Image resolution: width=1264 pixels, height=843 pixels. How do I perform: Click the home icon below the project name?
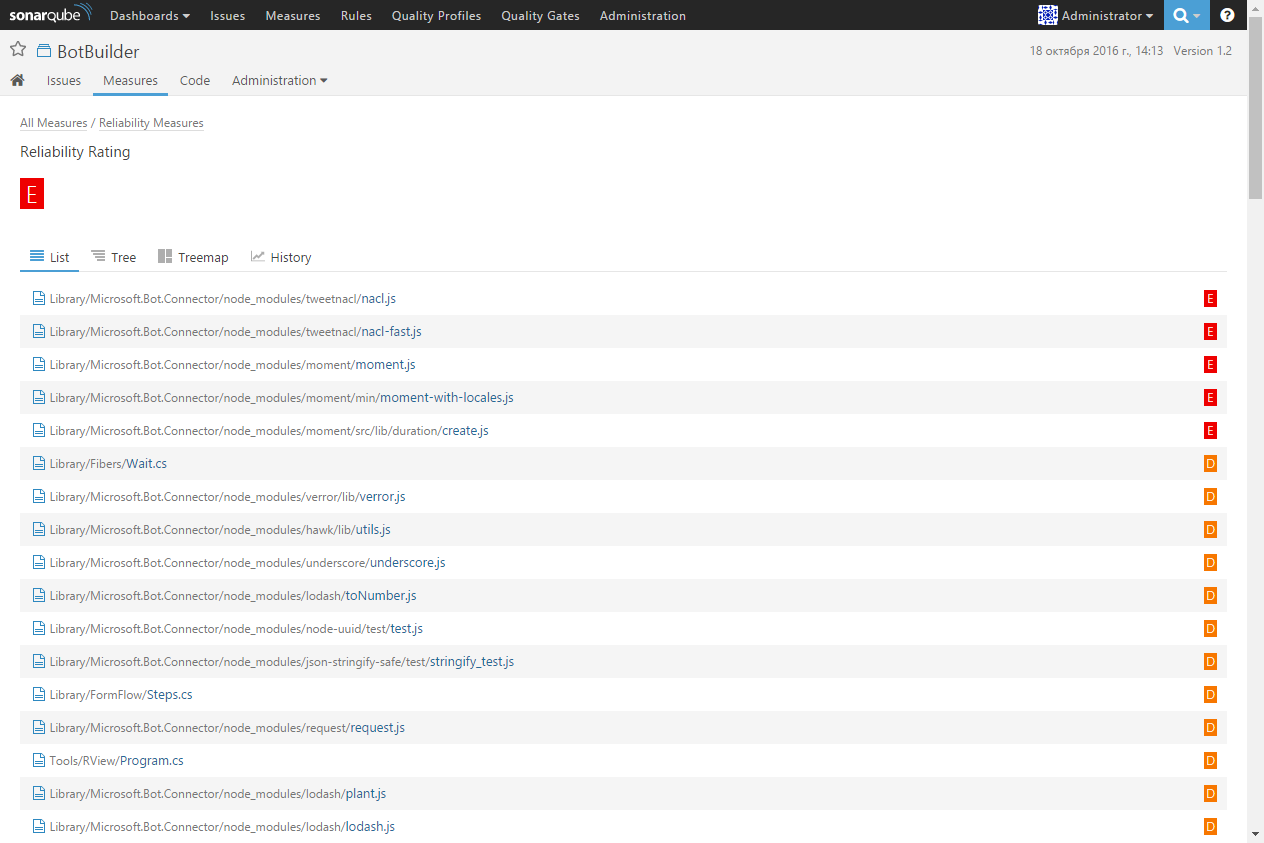pyautogui.click(x=17, y=80)
